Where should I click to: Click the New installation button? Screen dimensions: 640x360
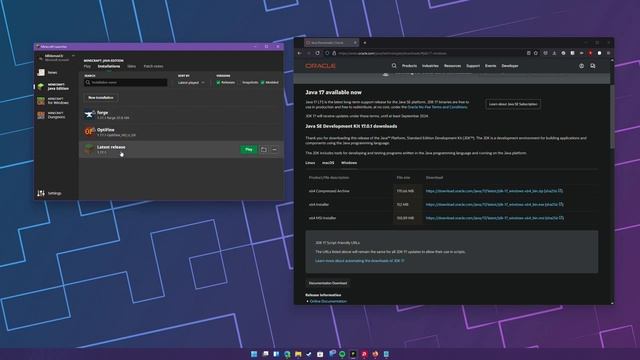[101, 98]
